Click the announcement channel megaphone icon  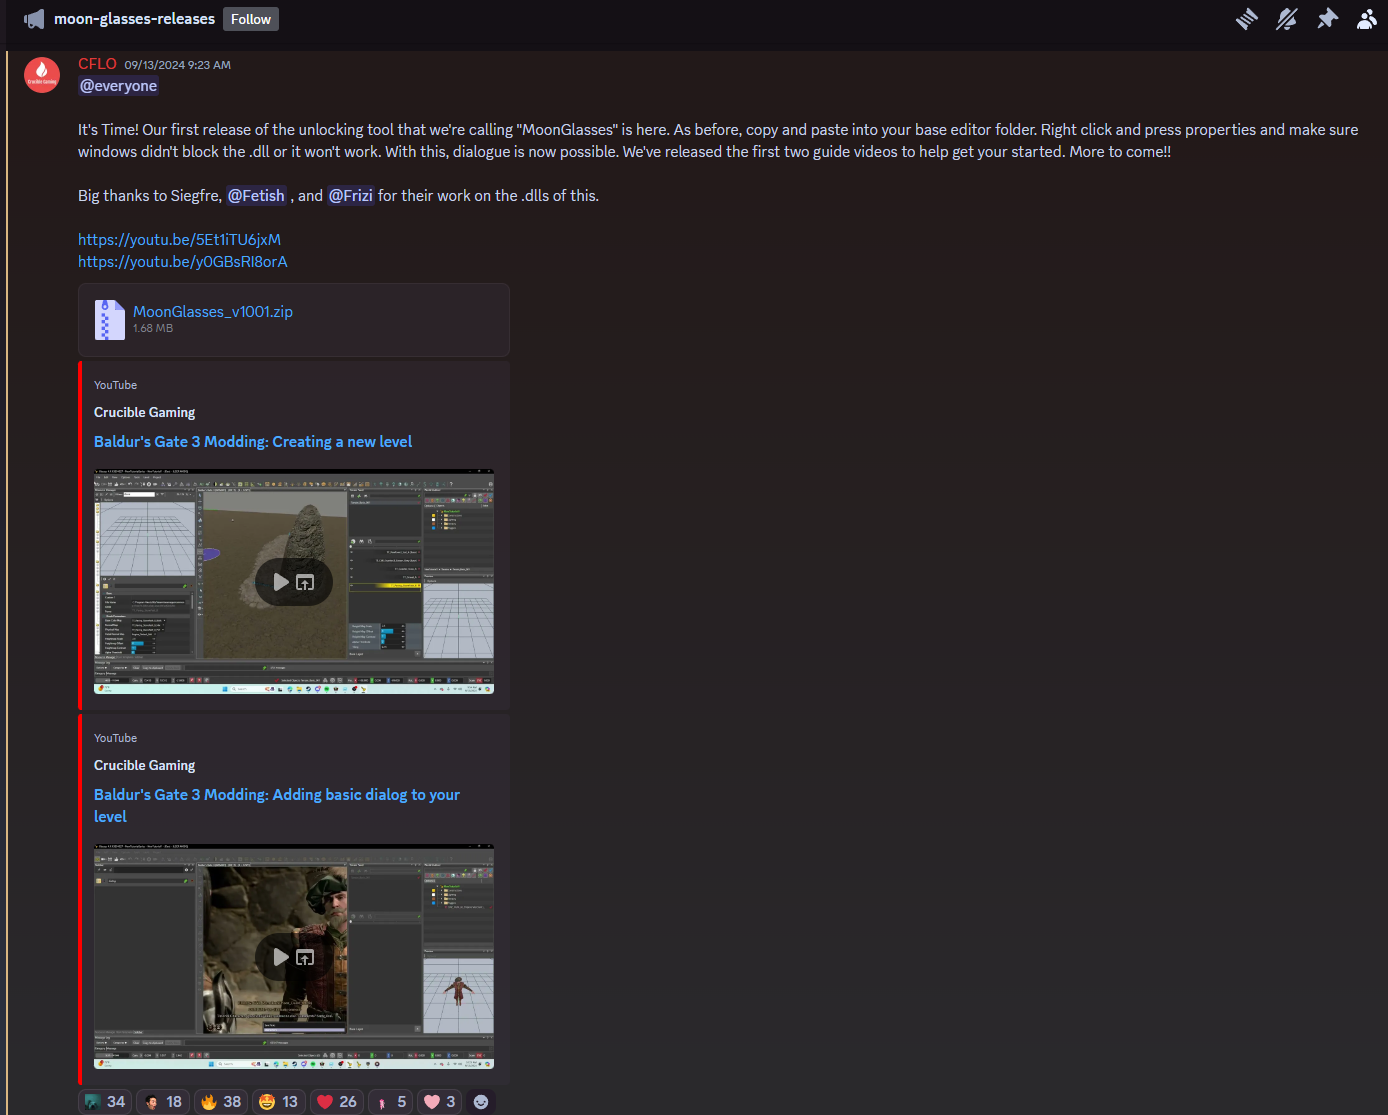click(x=34, y=19)
